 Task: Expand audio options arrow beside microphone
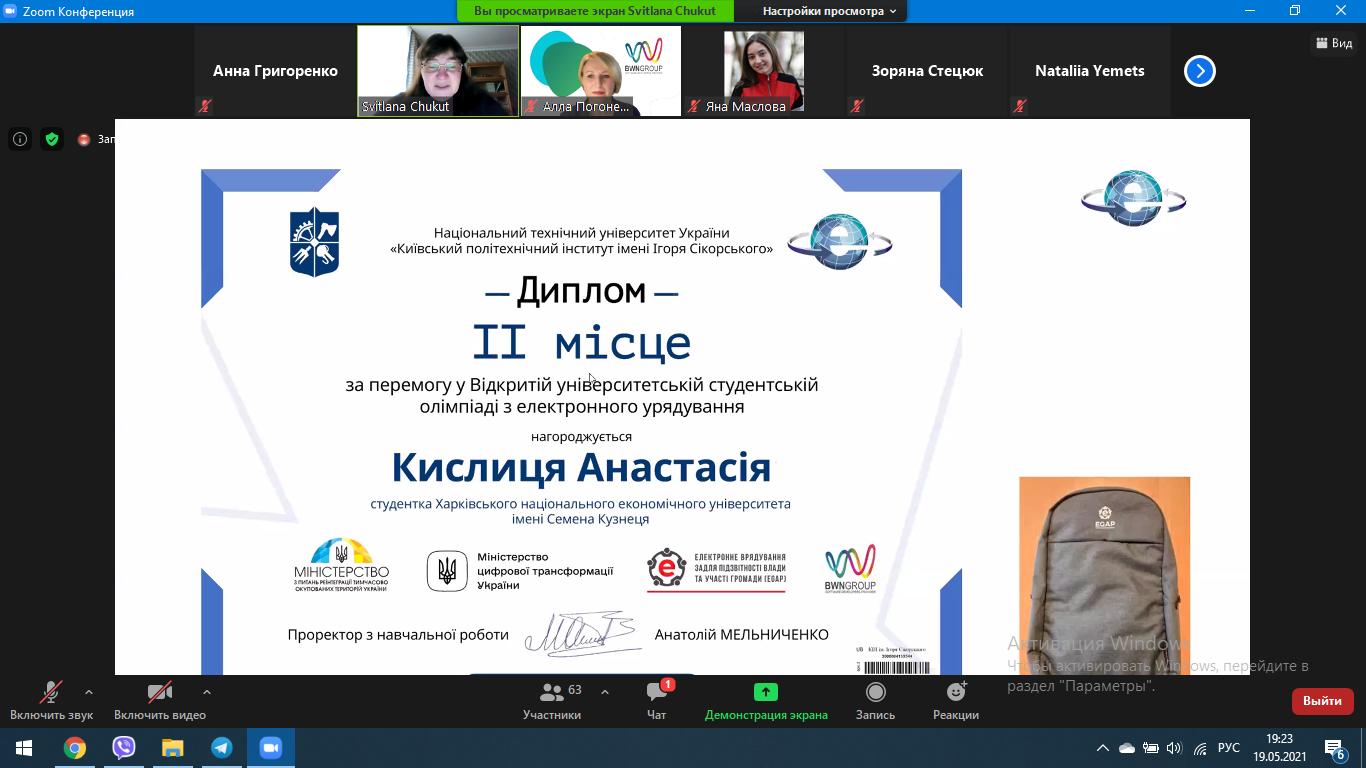tap(89, 691)
